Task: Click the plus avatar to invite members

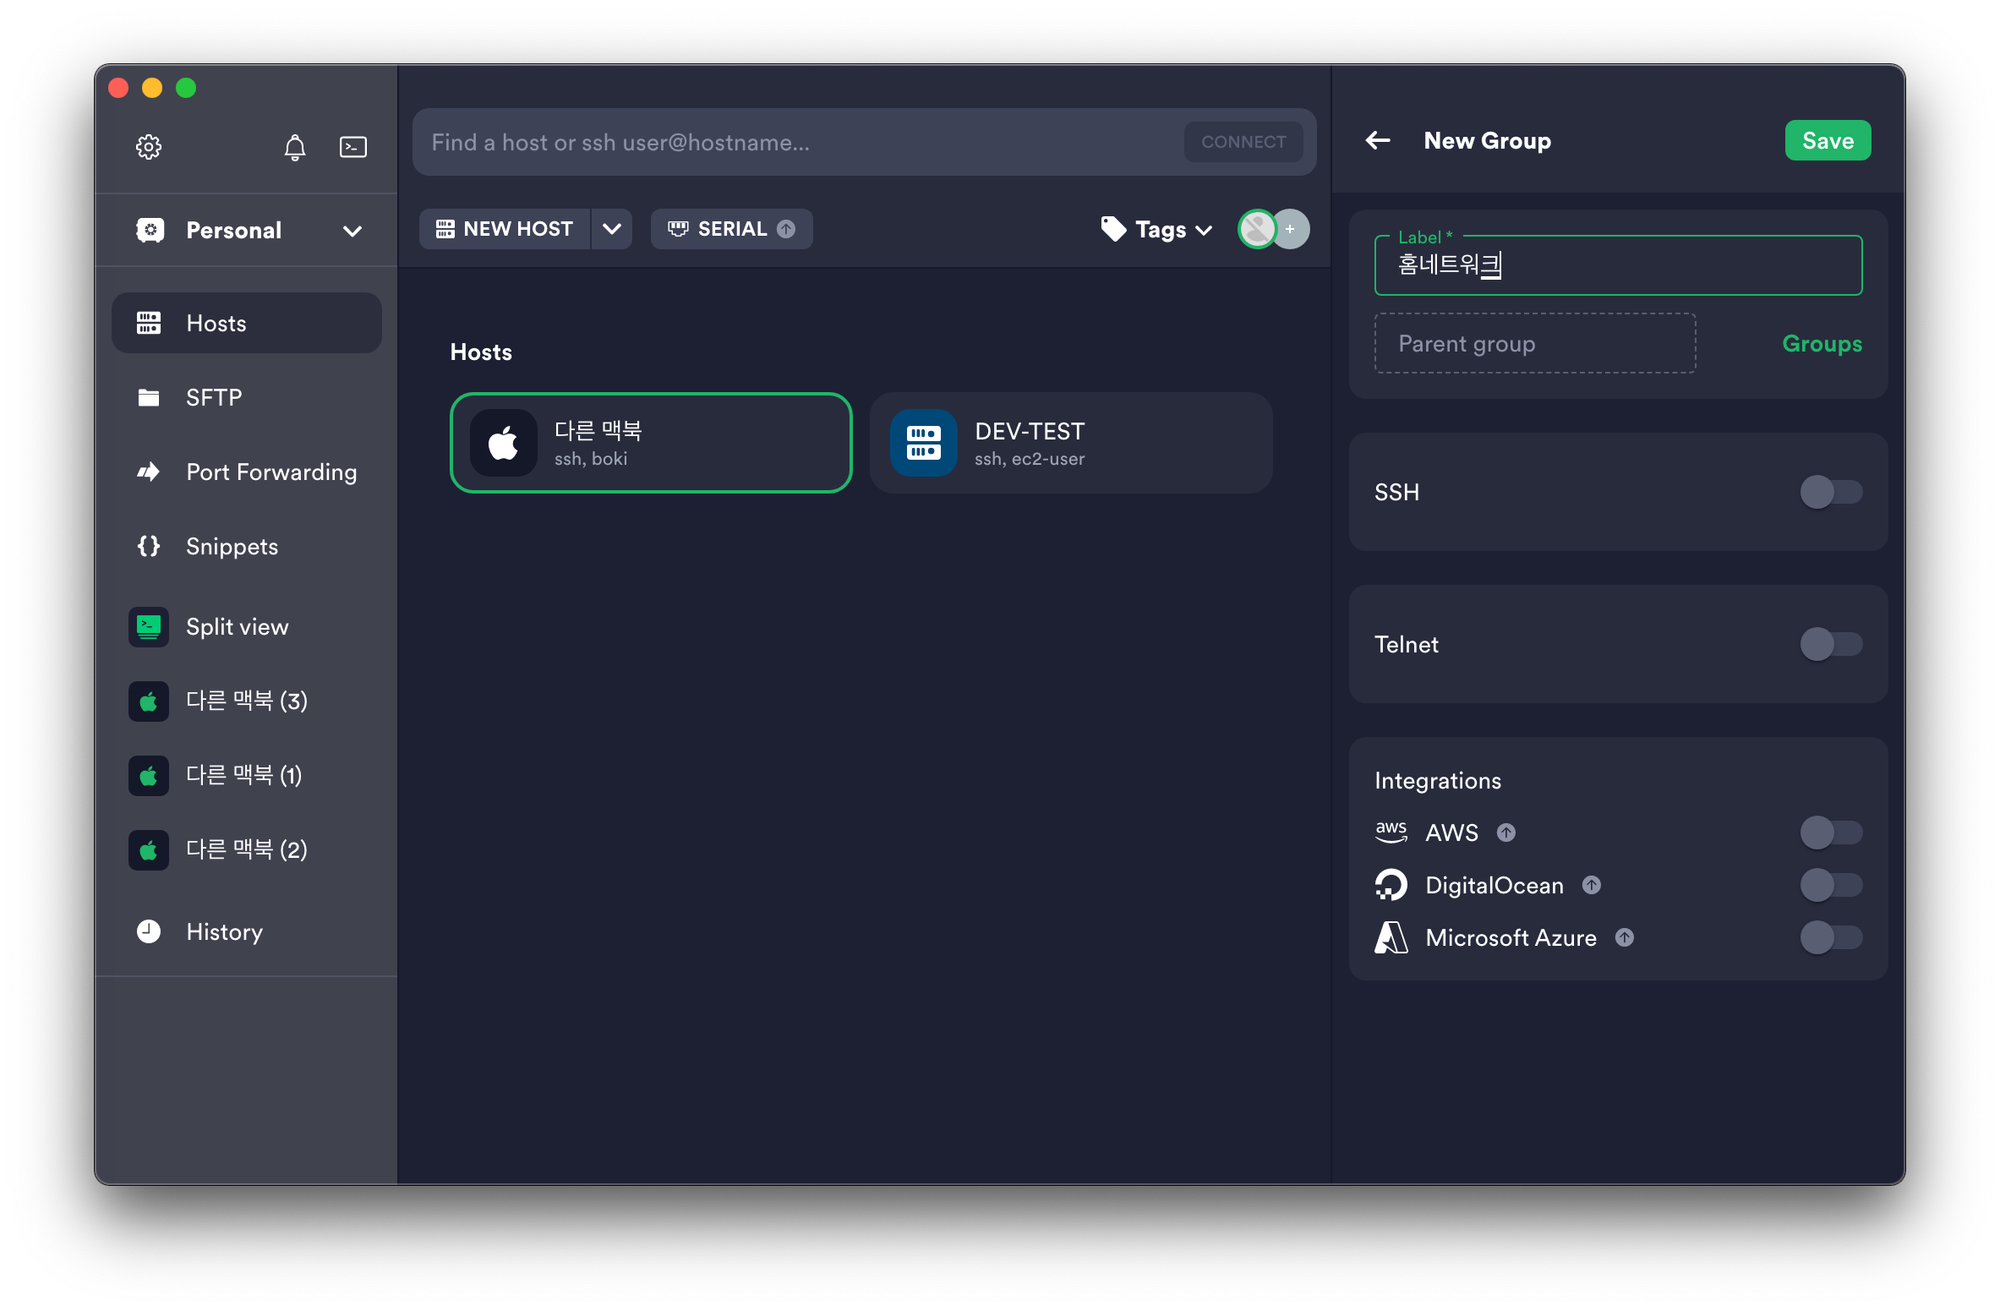Action: [x=1290, y=229]
